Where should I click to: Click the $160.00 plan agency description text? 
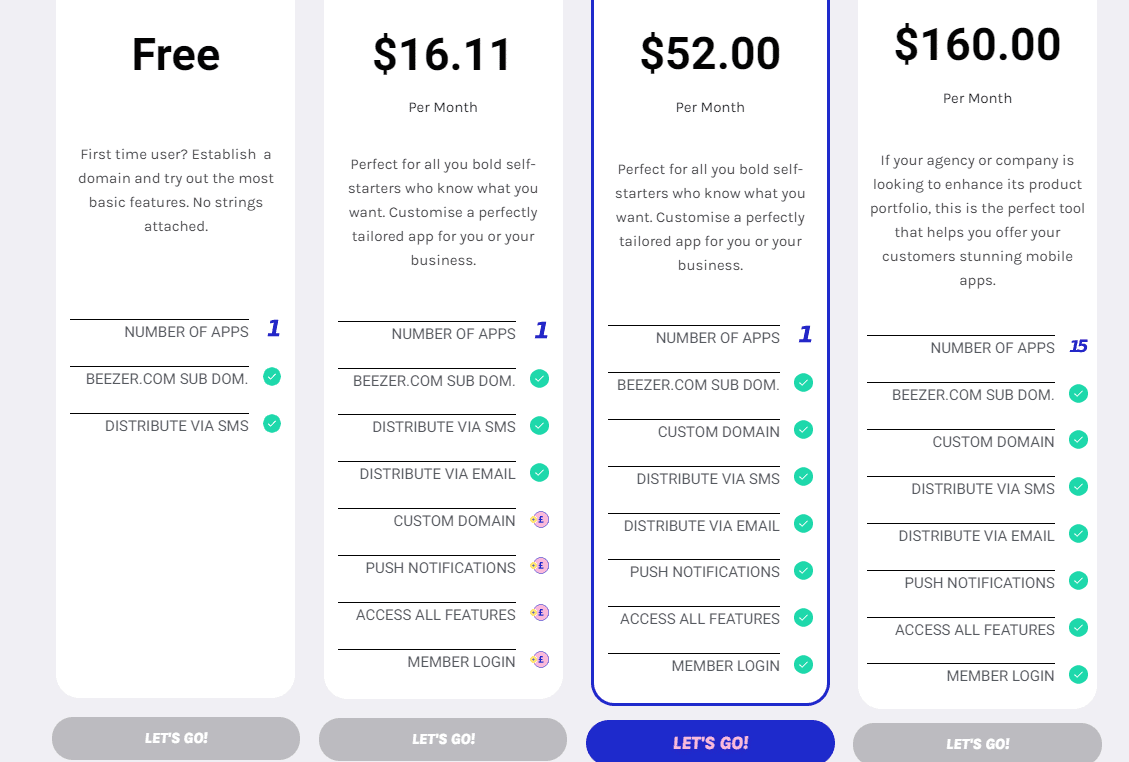pyautogui.click(x=977, y=220)
